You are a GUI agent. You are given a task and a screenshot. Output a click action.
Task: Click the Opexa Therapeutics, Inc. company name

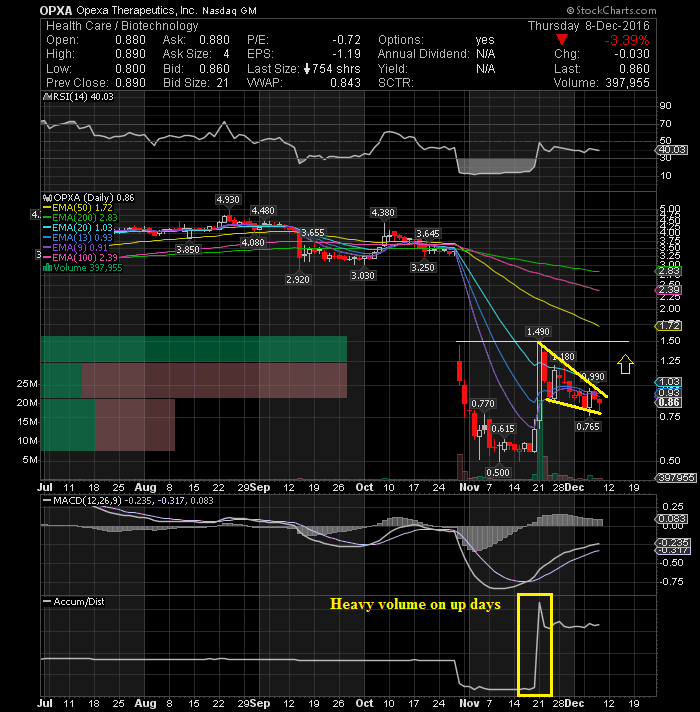[x=137, y=10]
